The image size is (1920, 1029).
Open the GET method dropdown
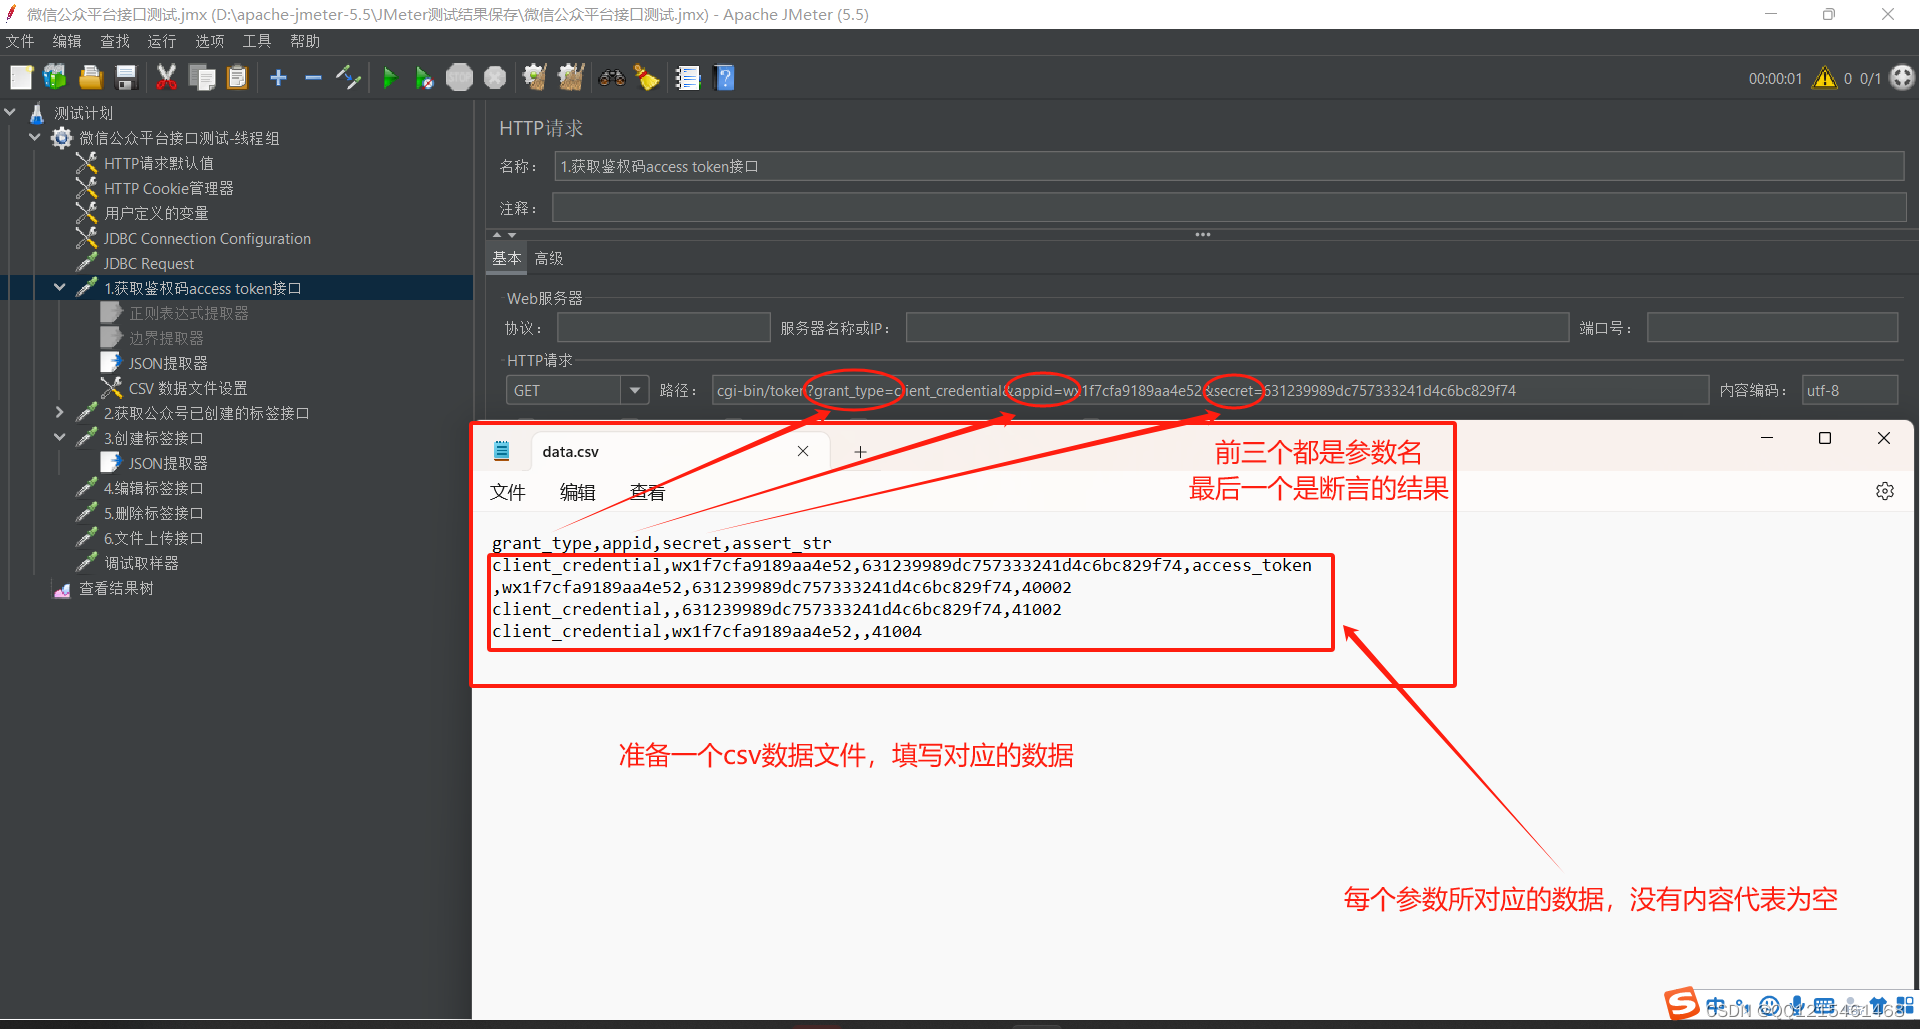(634, 390)
